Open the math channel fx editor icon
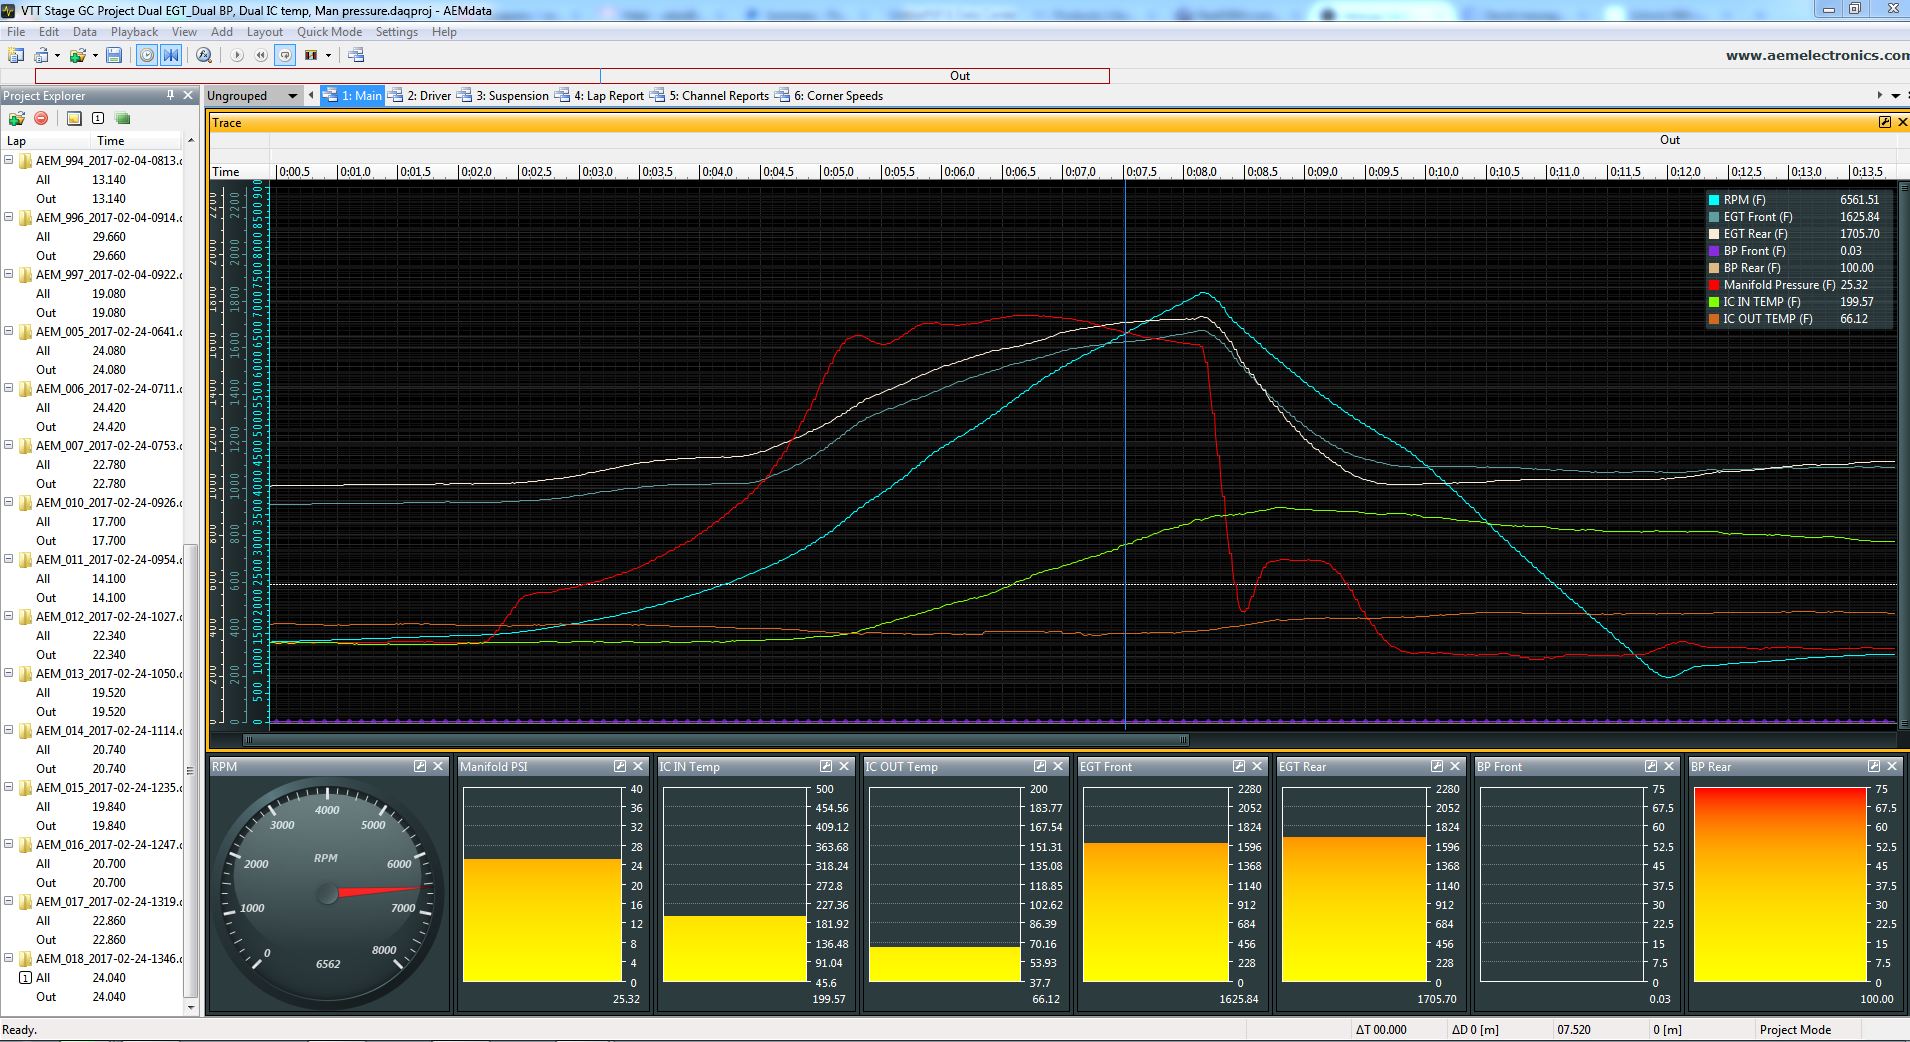 pyautogui.click(x=203, y=55)
